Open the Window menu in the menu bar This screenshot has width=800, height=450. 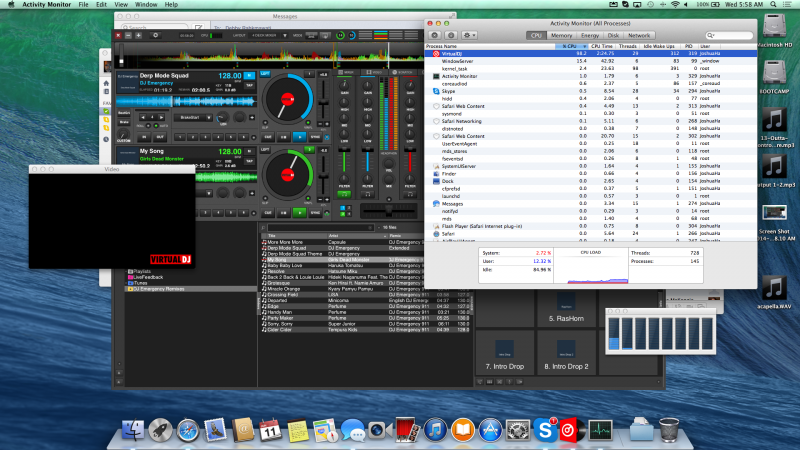[x=146, y=5]
